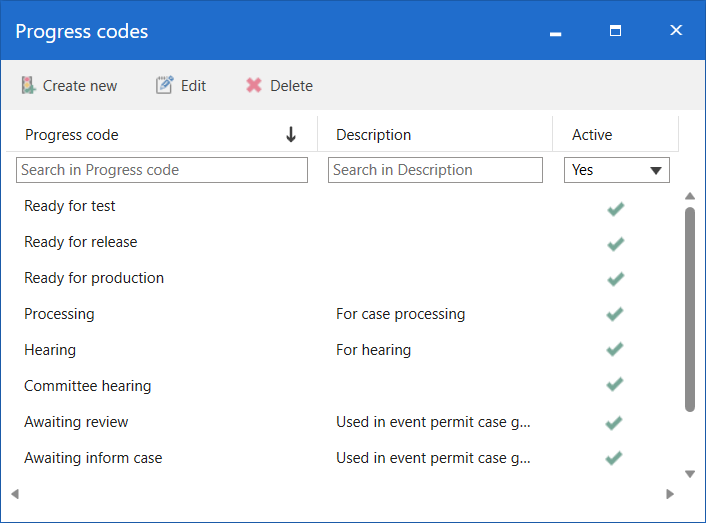
Task: Click the red Delete cross icon
Action: click(x=254, y=85)
